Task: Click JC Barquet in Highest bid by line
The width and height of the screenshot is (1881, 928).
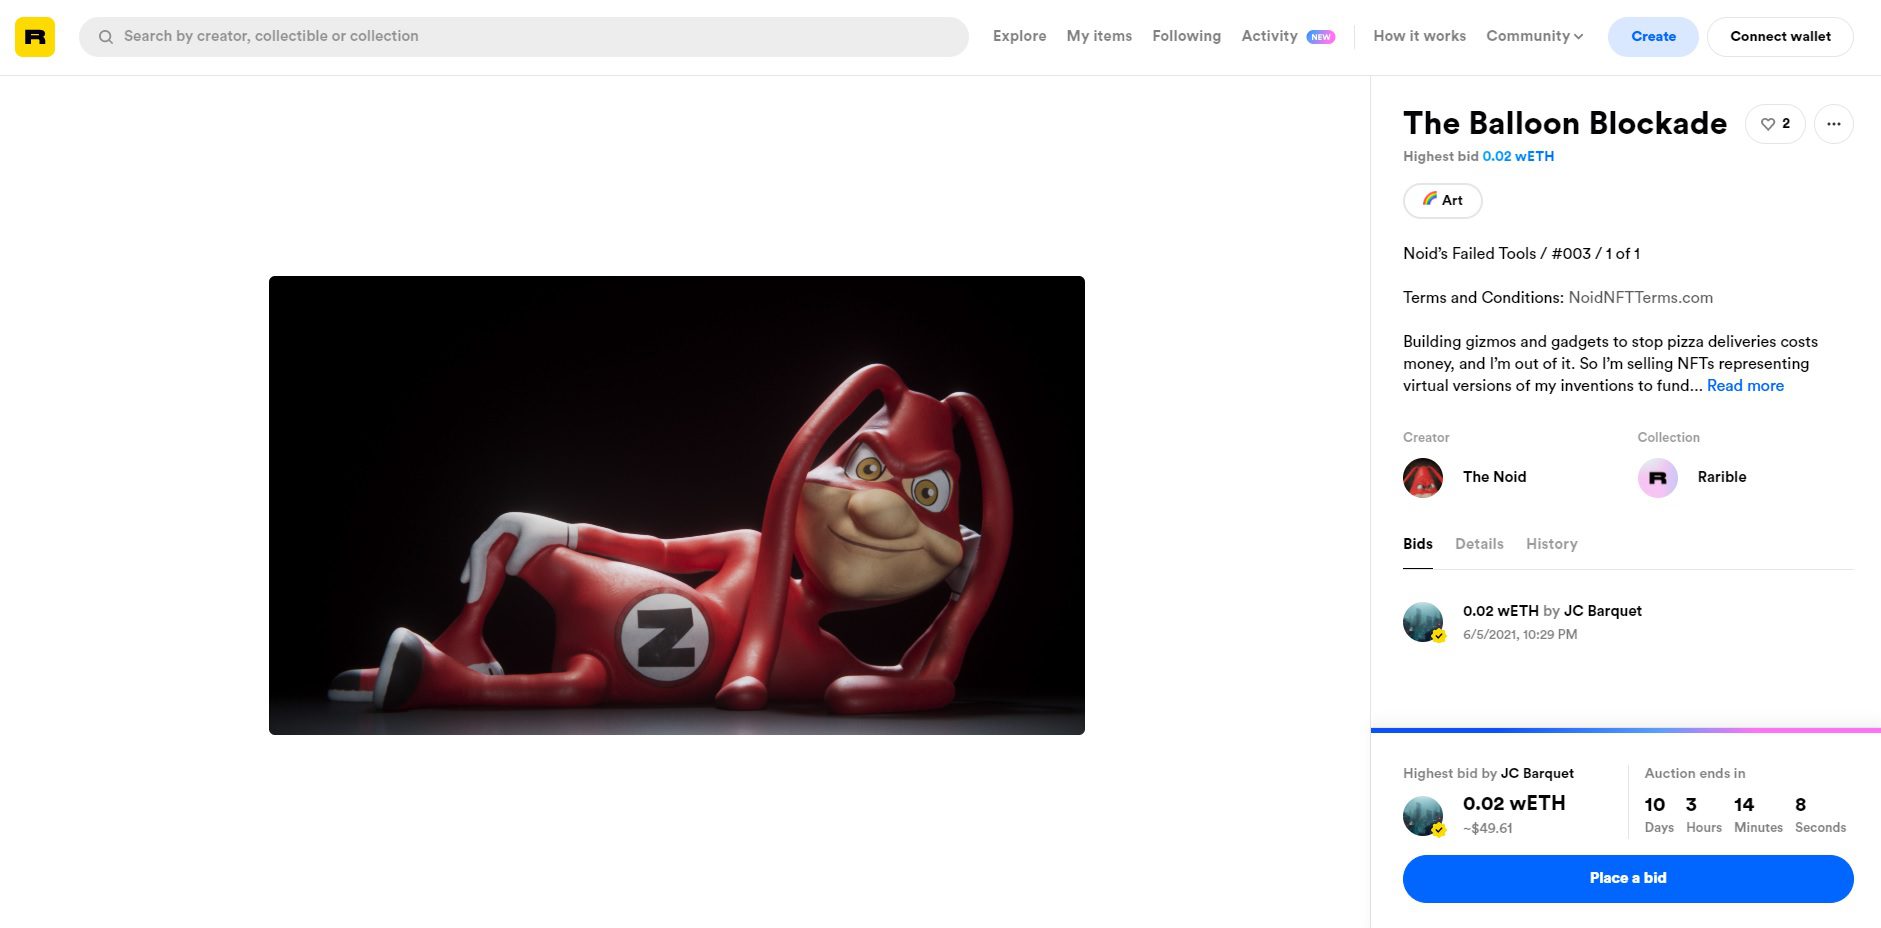Action: [x=1537, y=773]
